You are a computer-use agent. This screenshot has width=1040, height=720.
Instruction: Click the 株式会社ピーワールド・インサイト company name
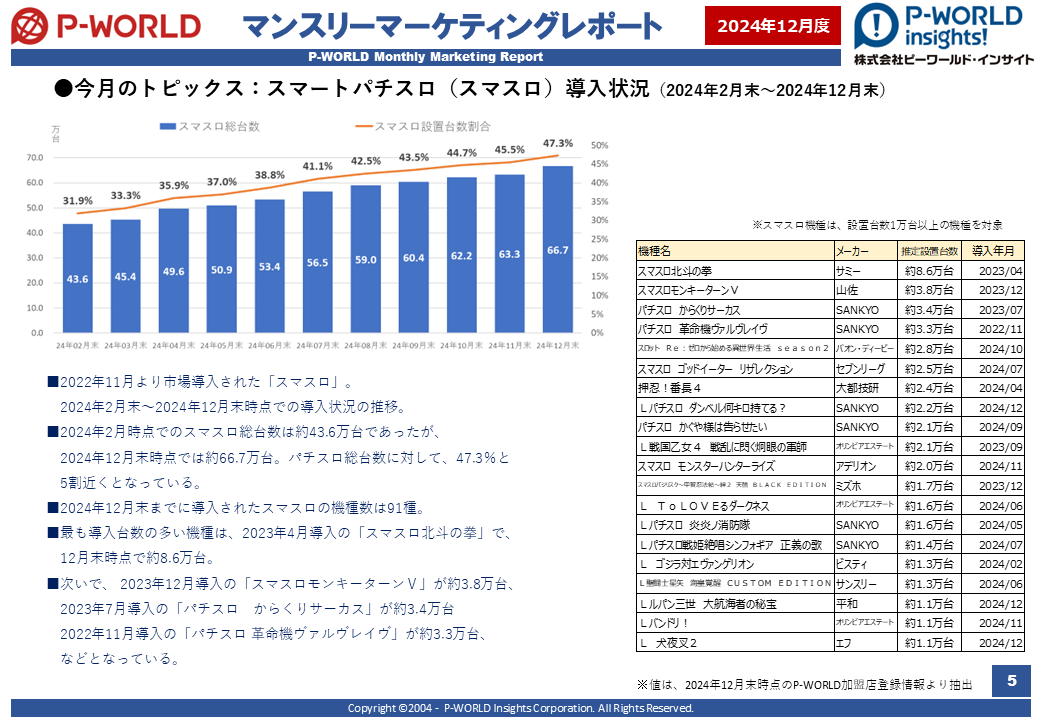tap(944, 60)
